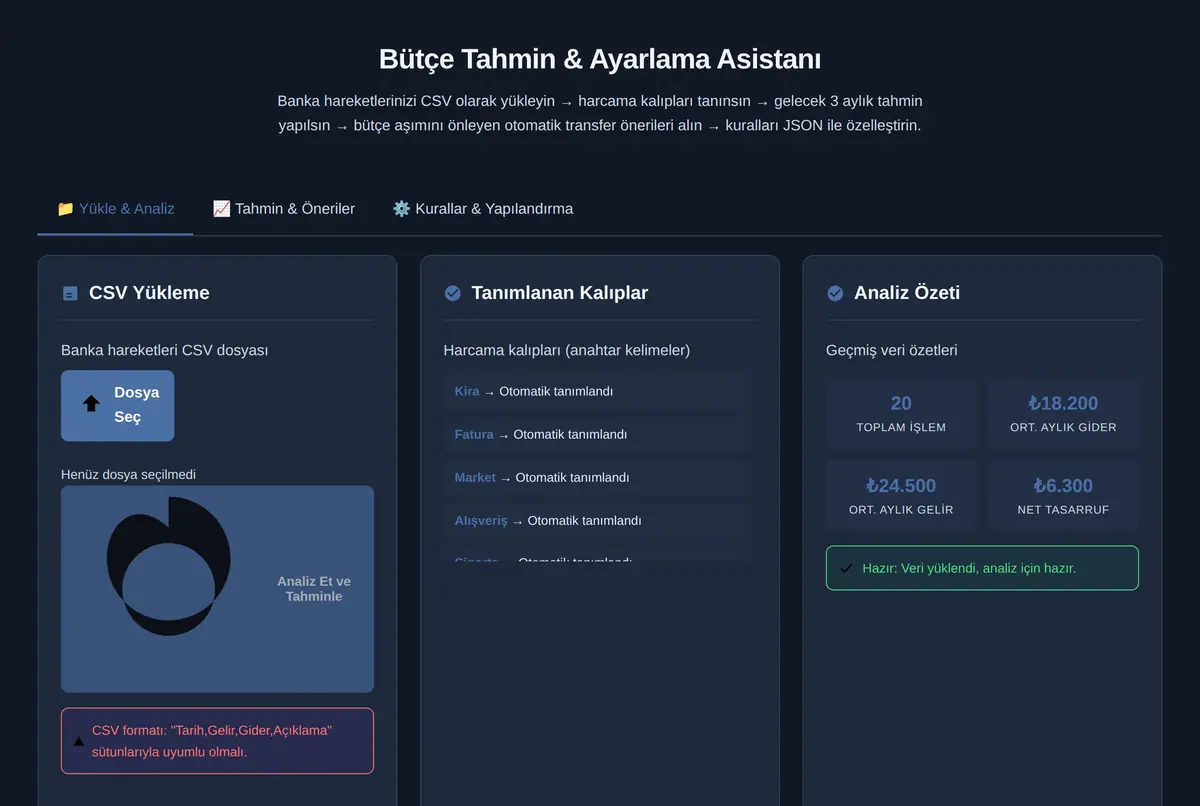Viewport: 1200px width, 806px height.
Task: Click the checkmark icon in Hazır status message
Action: [846, 568]
